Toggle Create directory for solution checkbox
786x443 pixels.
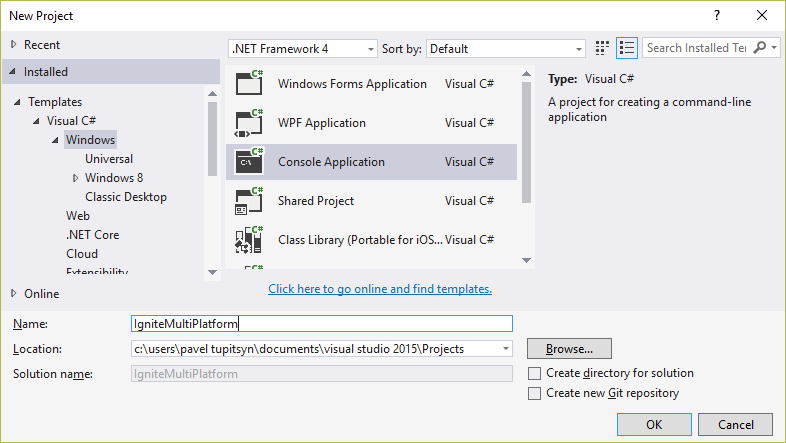[x=534, y=373]
